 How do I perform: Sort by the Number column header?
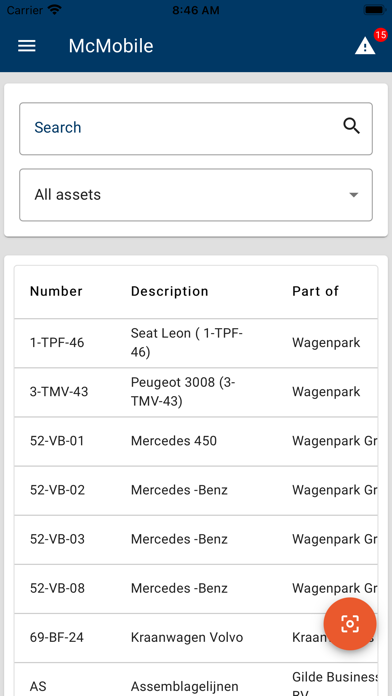pyautogui.click(x=56, y=291)
